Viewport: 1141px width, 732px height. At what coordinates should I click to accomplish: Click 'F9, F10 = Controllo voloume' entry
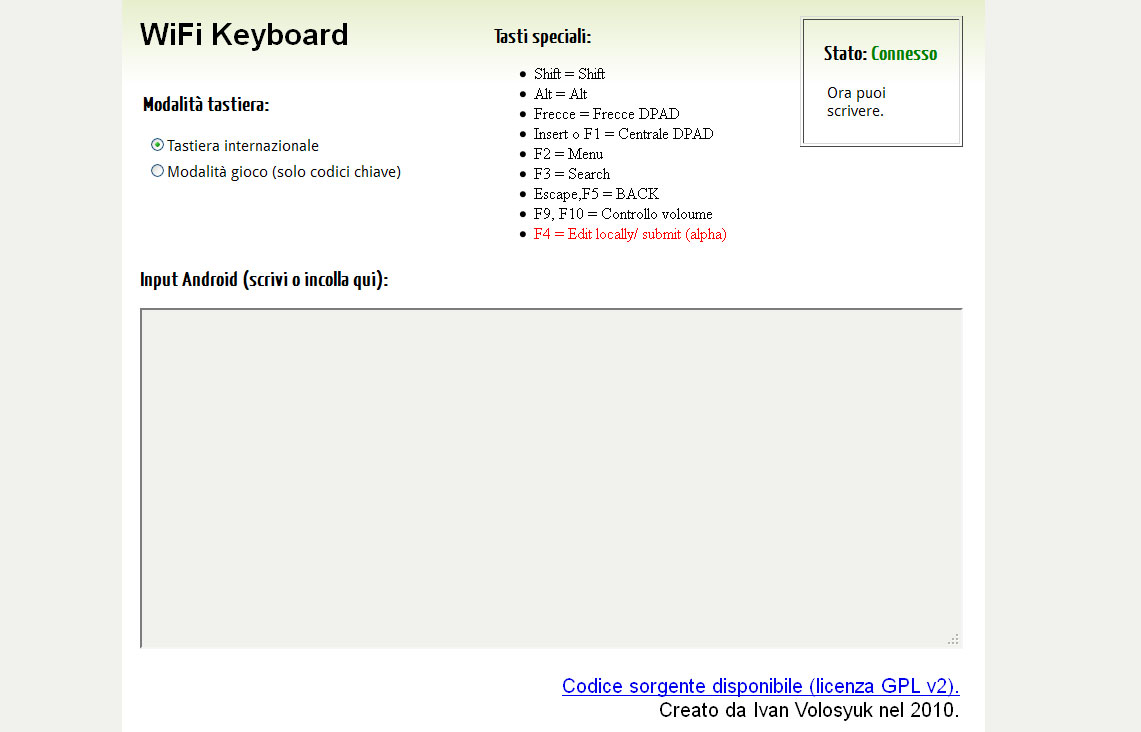pos(623,214)
